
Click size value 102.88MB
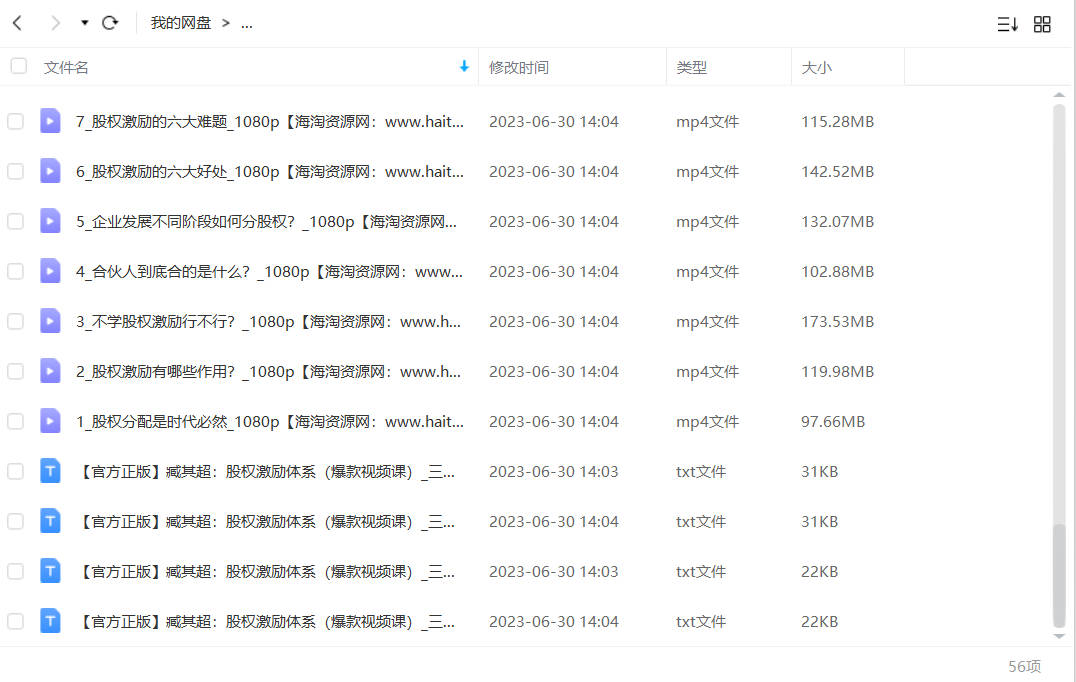pos(837,272)
